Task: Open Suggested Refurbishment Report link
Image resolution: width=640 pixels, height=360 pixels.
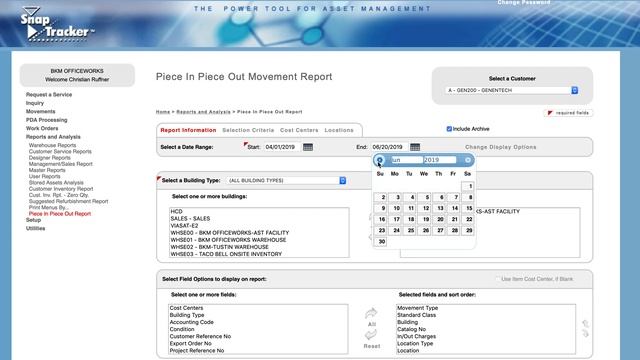Action: (x=68, y=201)
